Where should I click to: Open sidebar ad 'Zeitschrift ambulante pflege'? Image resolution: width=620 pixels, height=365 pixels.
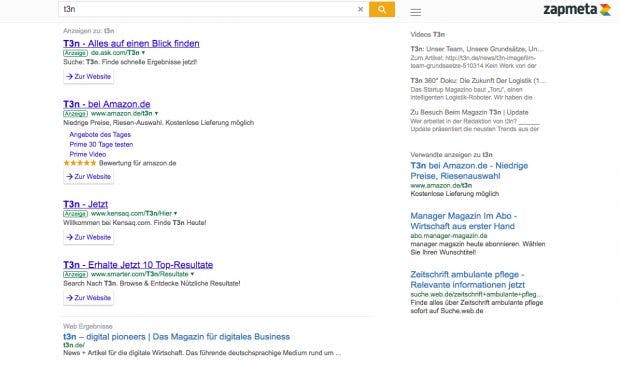[468, 280]
